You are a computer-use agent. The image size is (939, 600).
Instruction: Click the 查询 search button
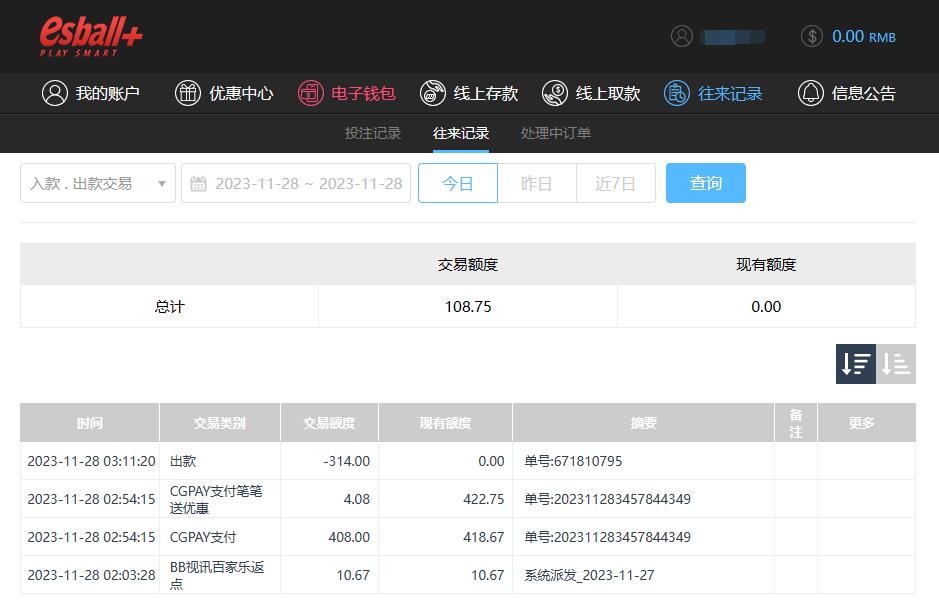(x=705, y=183)
